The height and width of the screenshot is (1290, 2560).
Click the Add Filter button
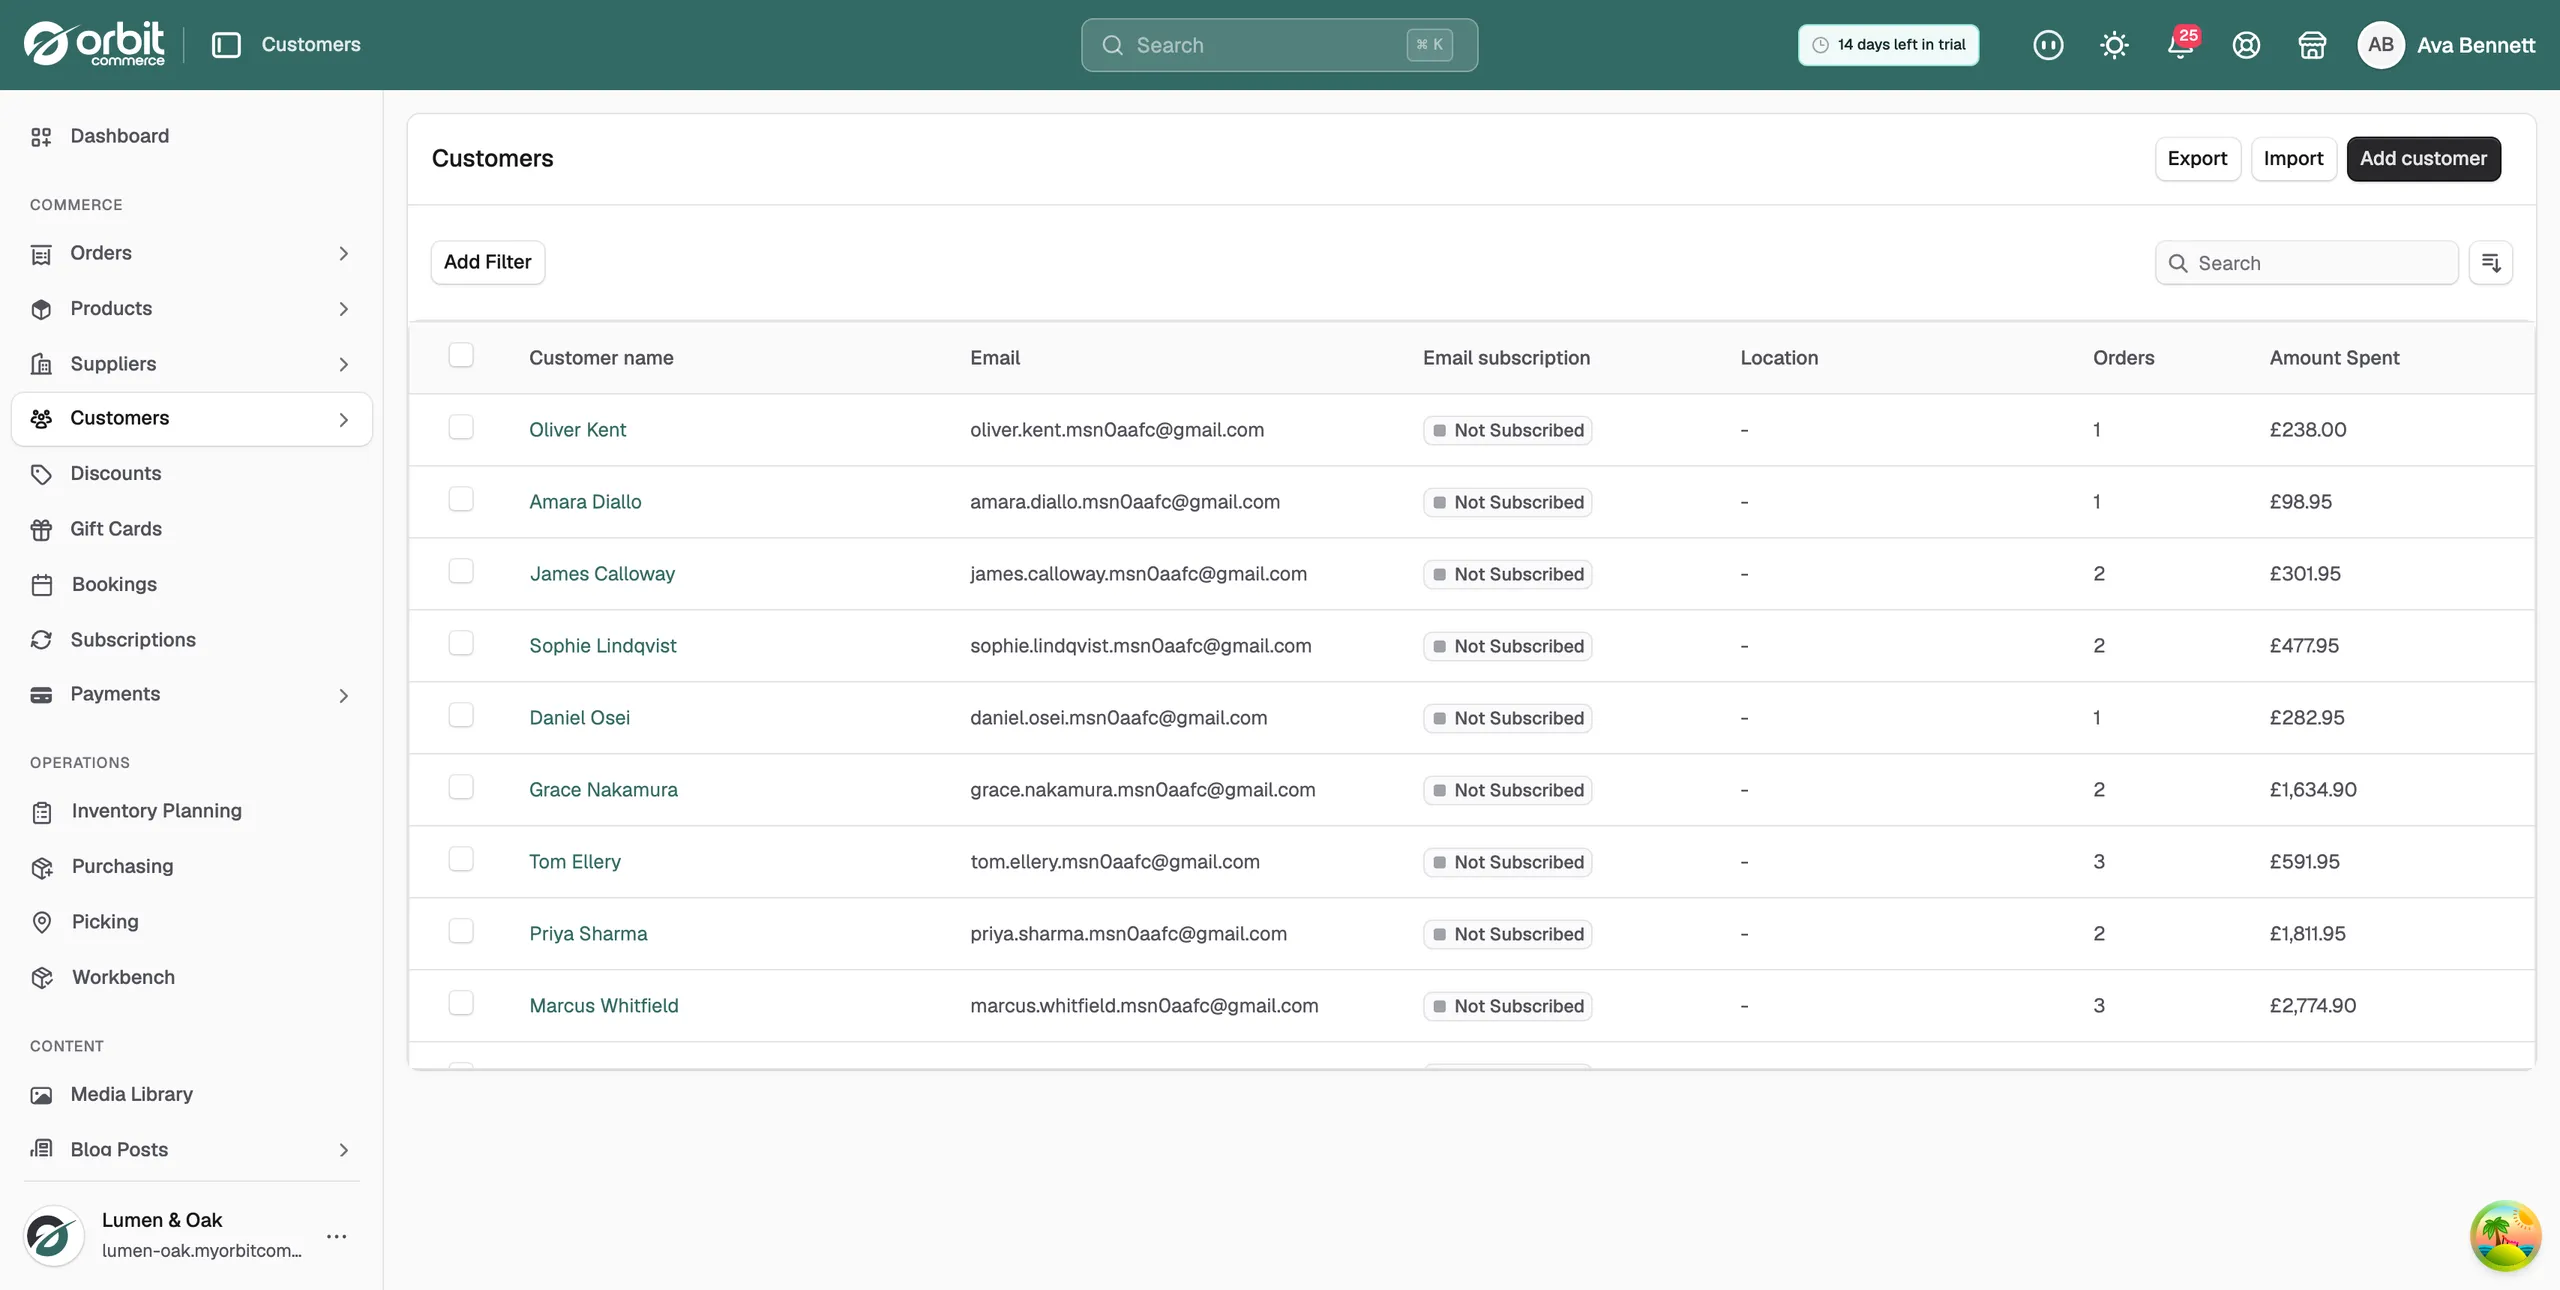coord(487,262)
